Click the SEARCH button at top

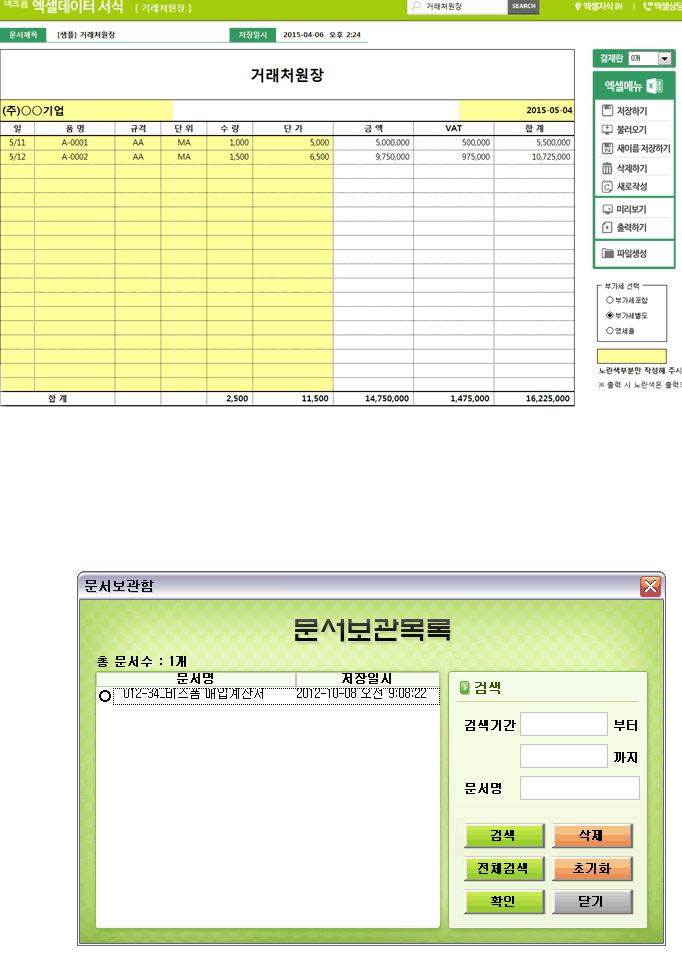(524, 6)
